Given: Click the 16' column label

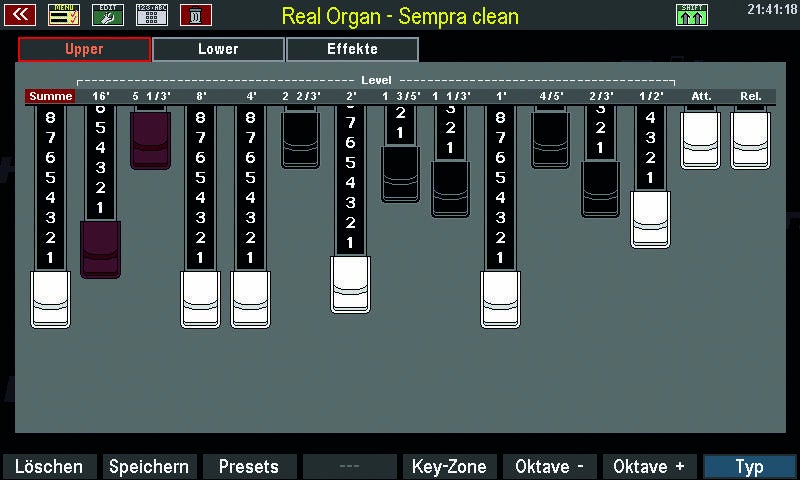Looking at the screenshot, I should point(101,96).
